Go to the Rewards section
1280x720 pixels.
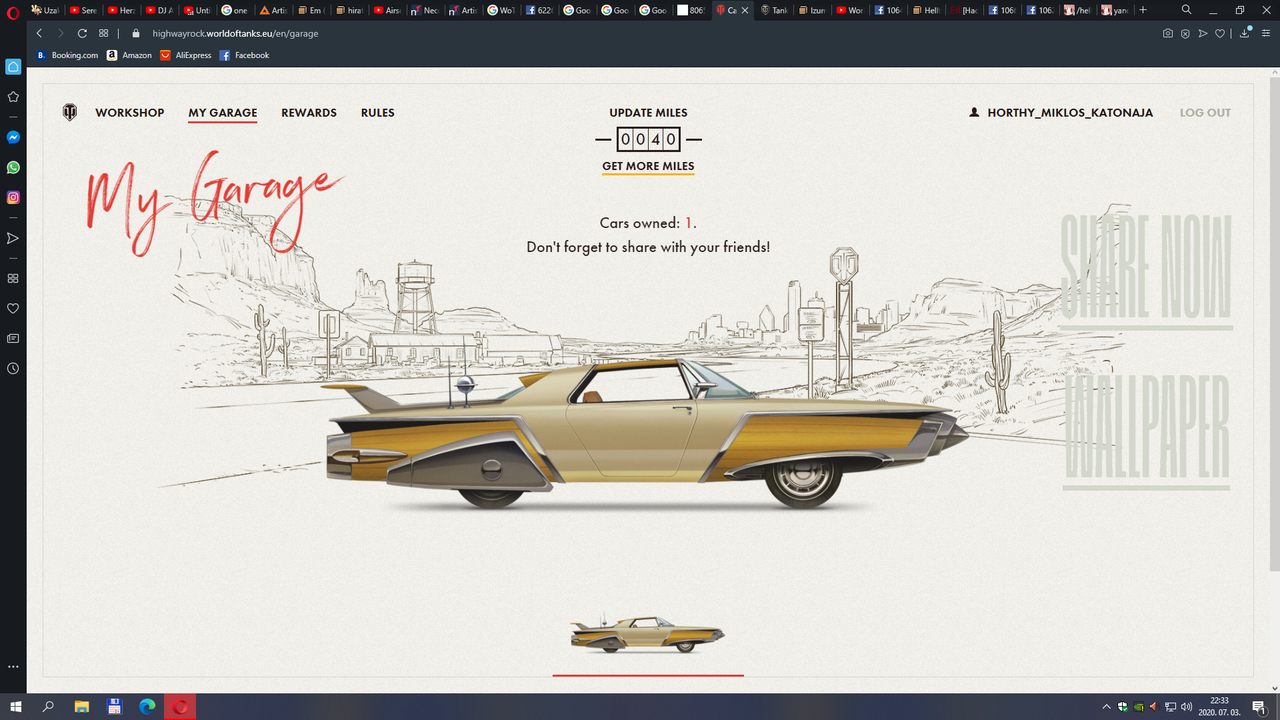tap(309, 113)
